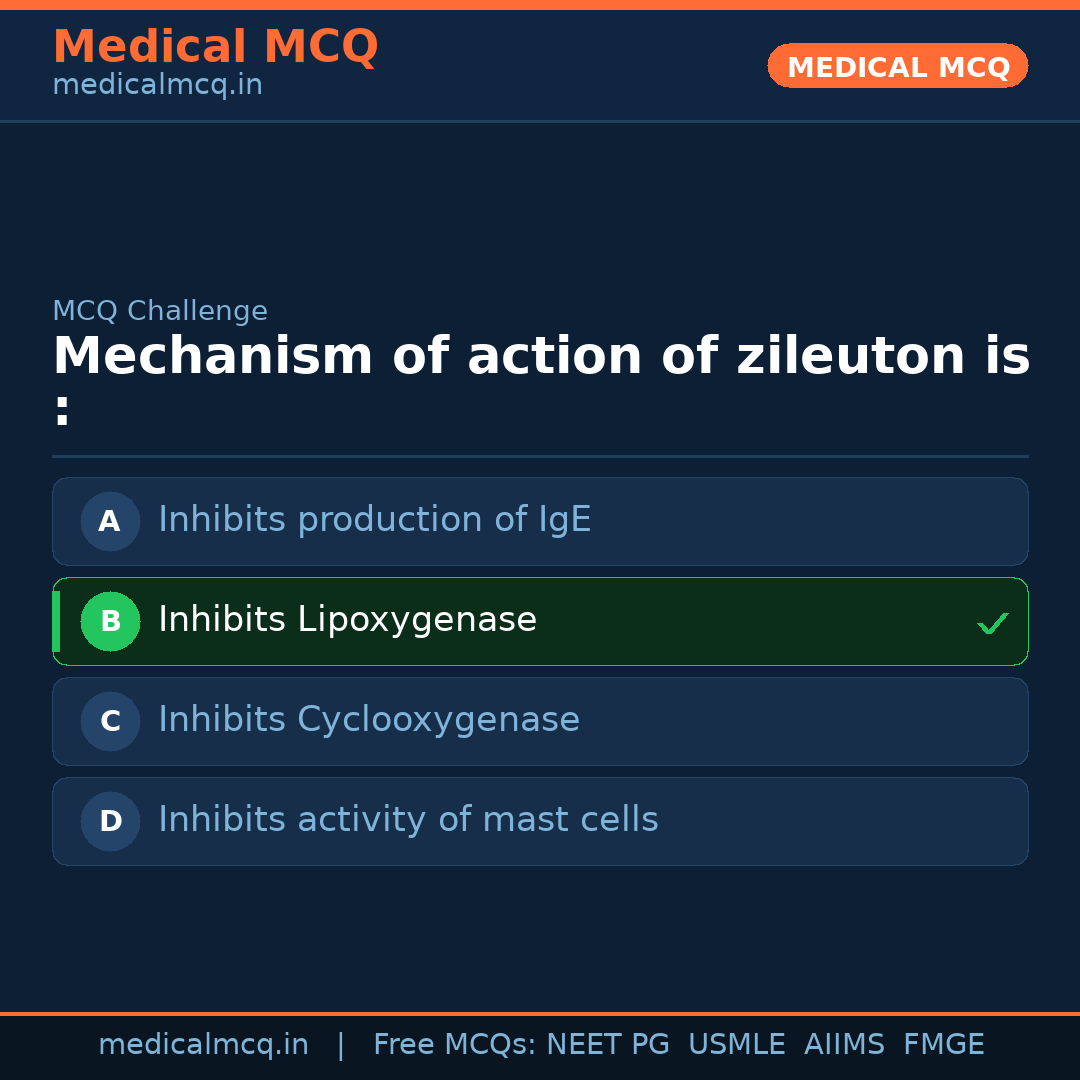Choose the letter C option circle
The height and width of the screenshot is (1080, 1080).
click(110, 721)
